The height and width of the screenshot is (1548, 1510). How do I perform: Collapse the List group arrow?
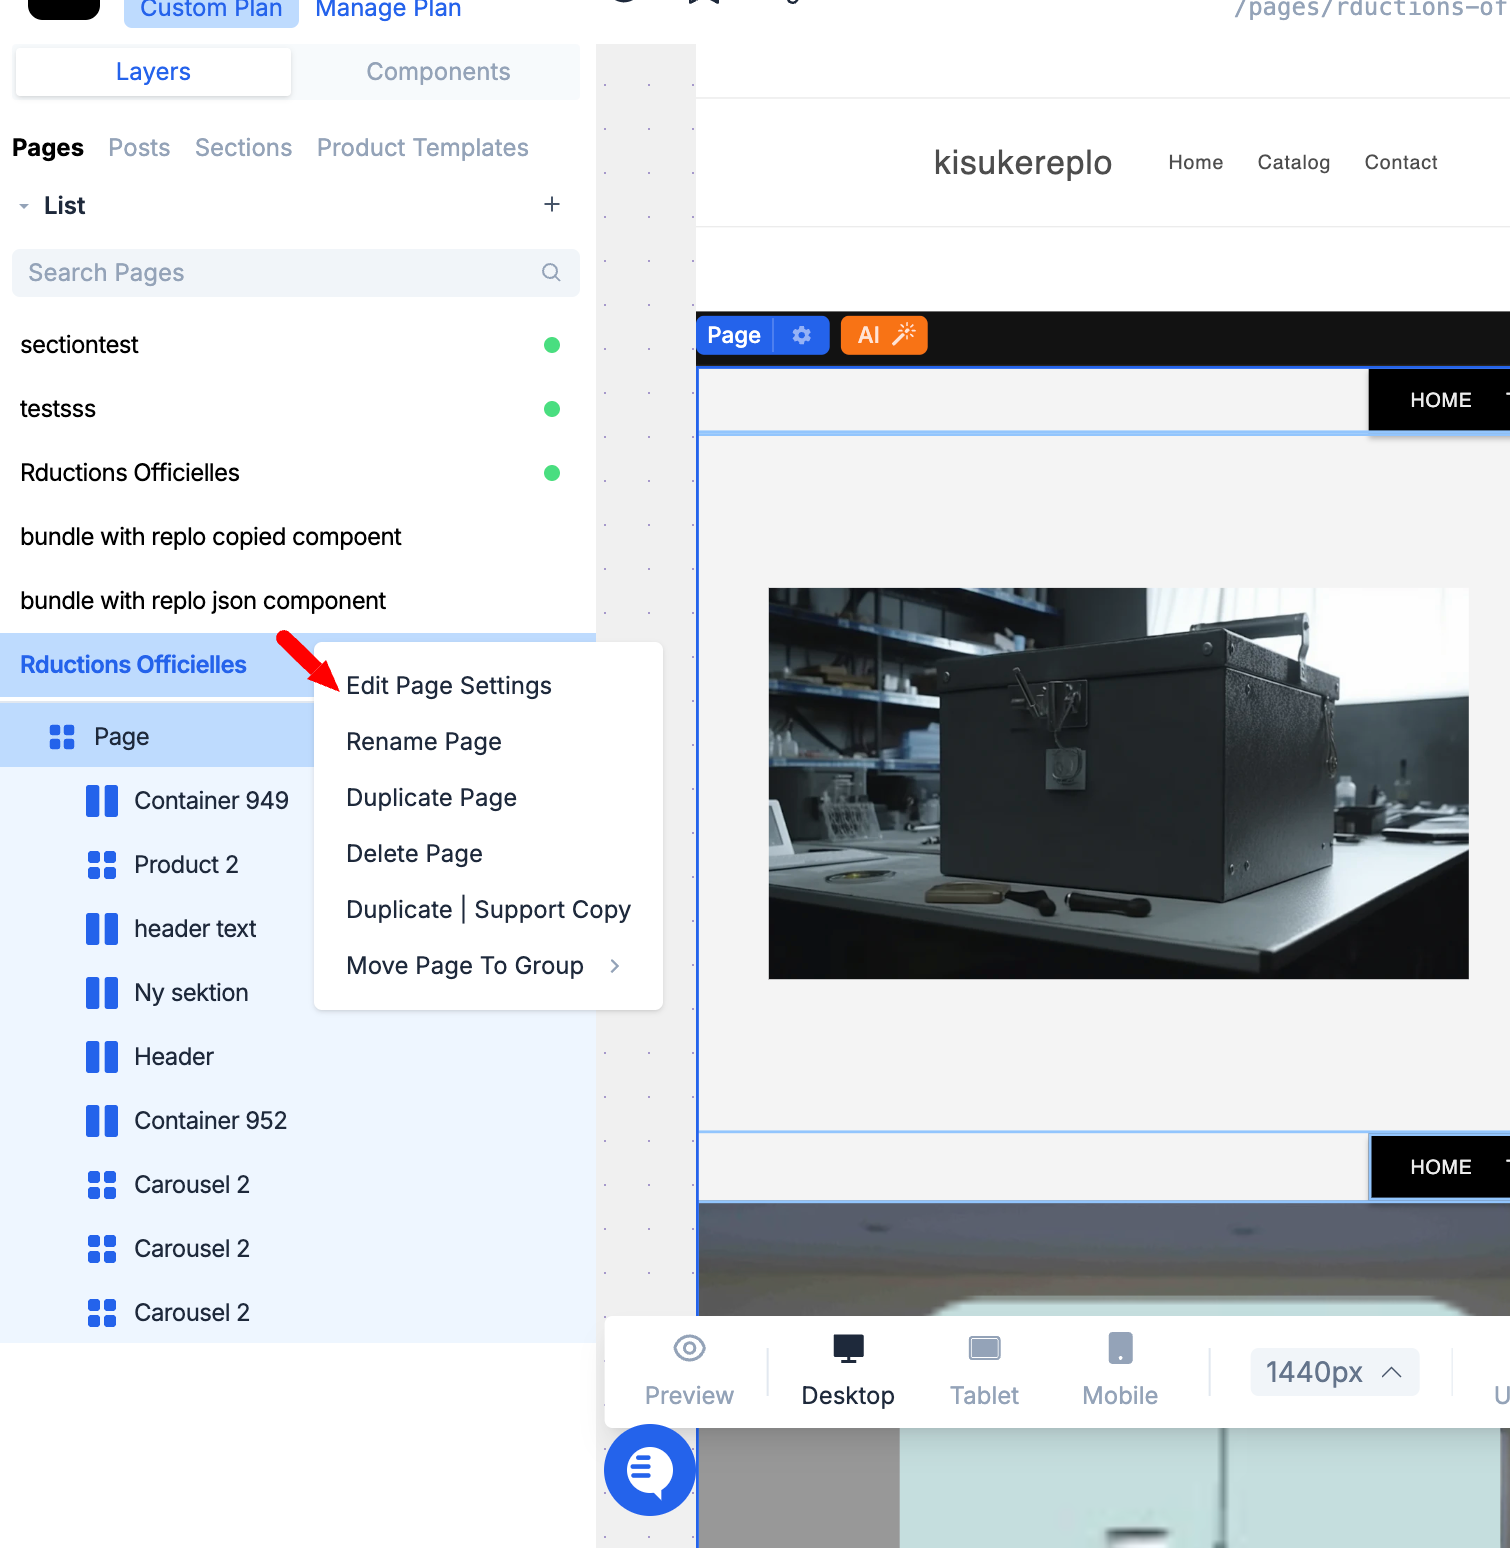[24, 206]
